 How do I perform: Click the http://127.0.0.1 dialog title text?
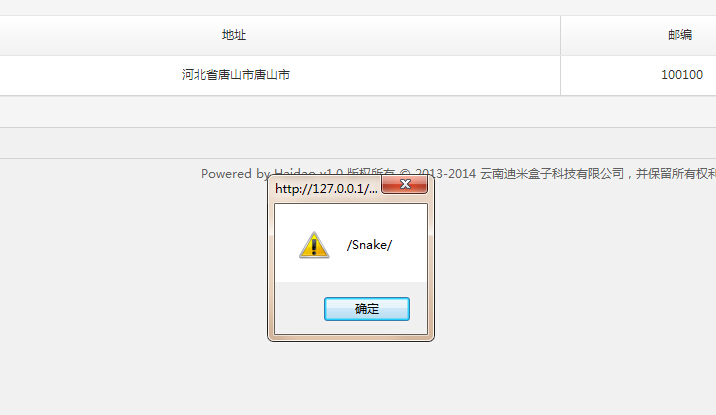pyautogui.click(x=326, y=189)
